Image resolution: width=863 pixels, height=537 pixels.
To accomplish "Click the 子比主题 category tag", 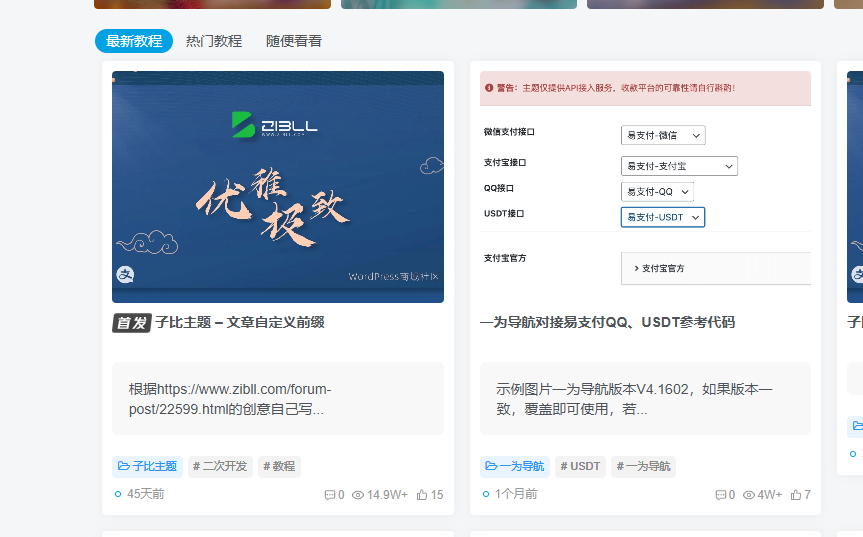I will tap(148, 467).
